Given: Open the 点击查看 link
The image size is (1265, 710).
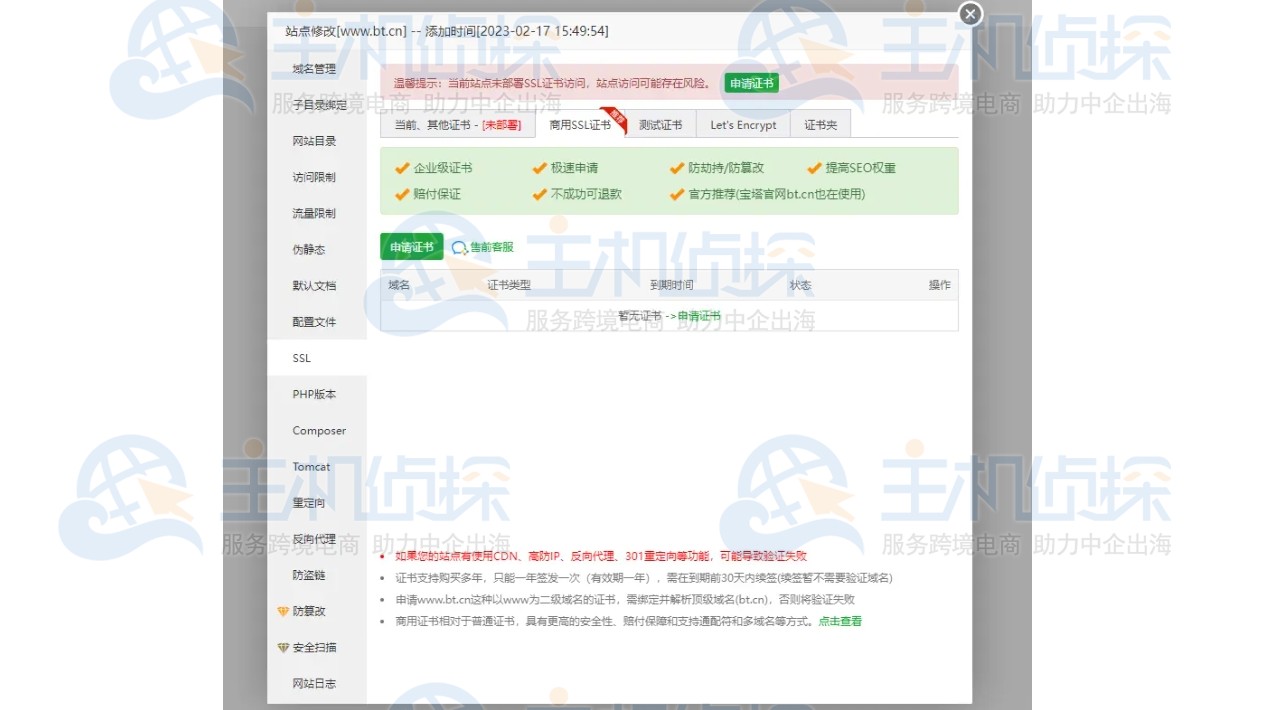Looking at the screenshot, I should pos(839,621).
